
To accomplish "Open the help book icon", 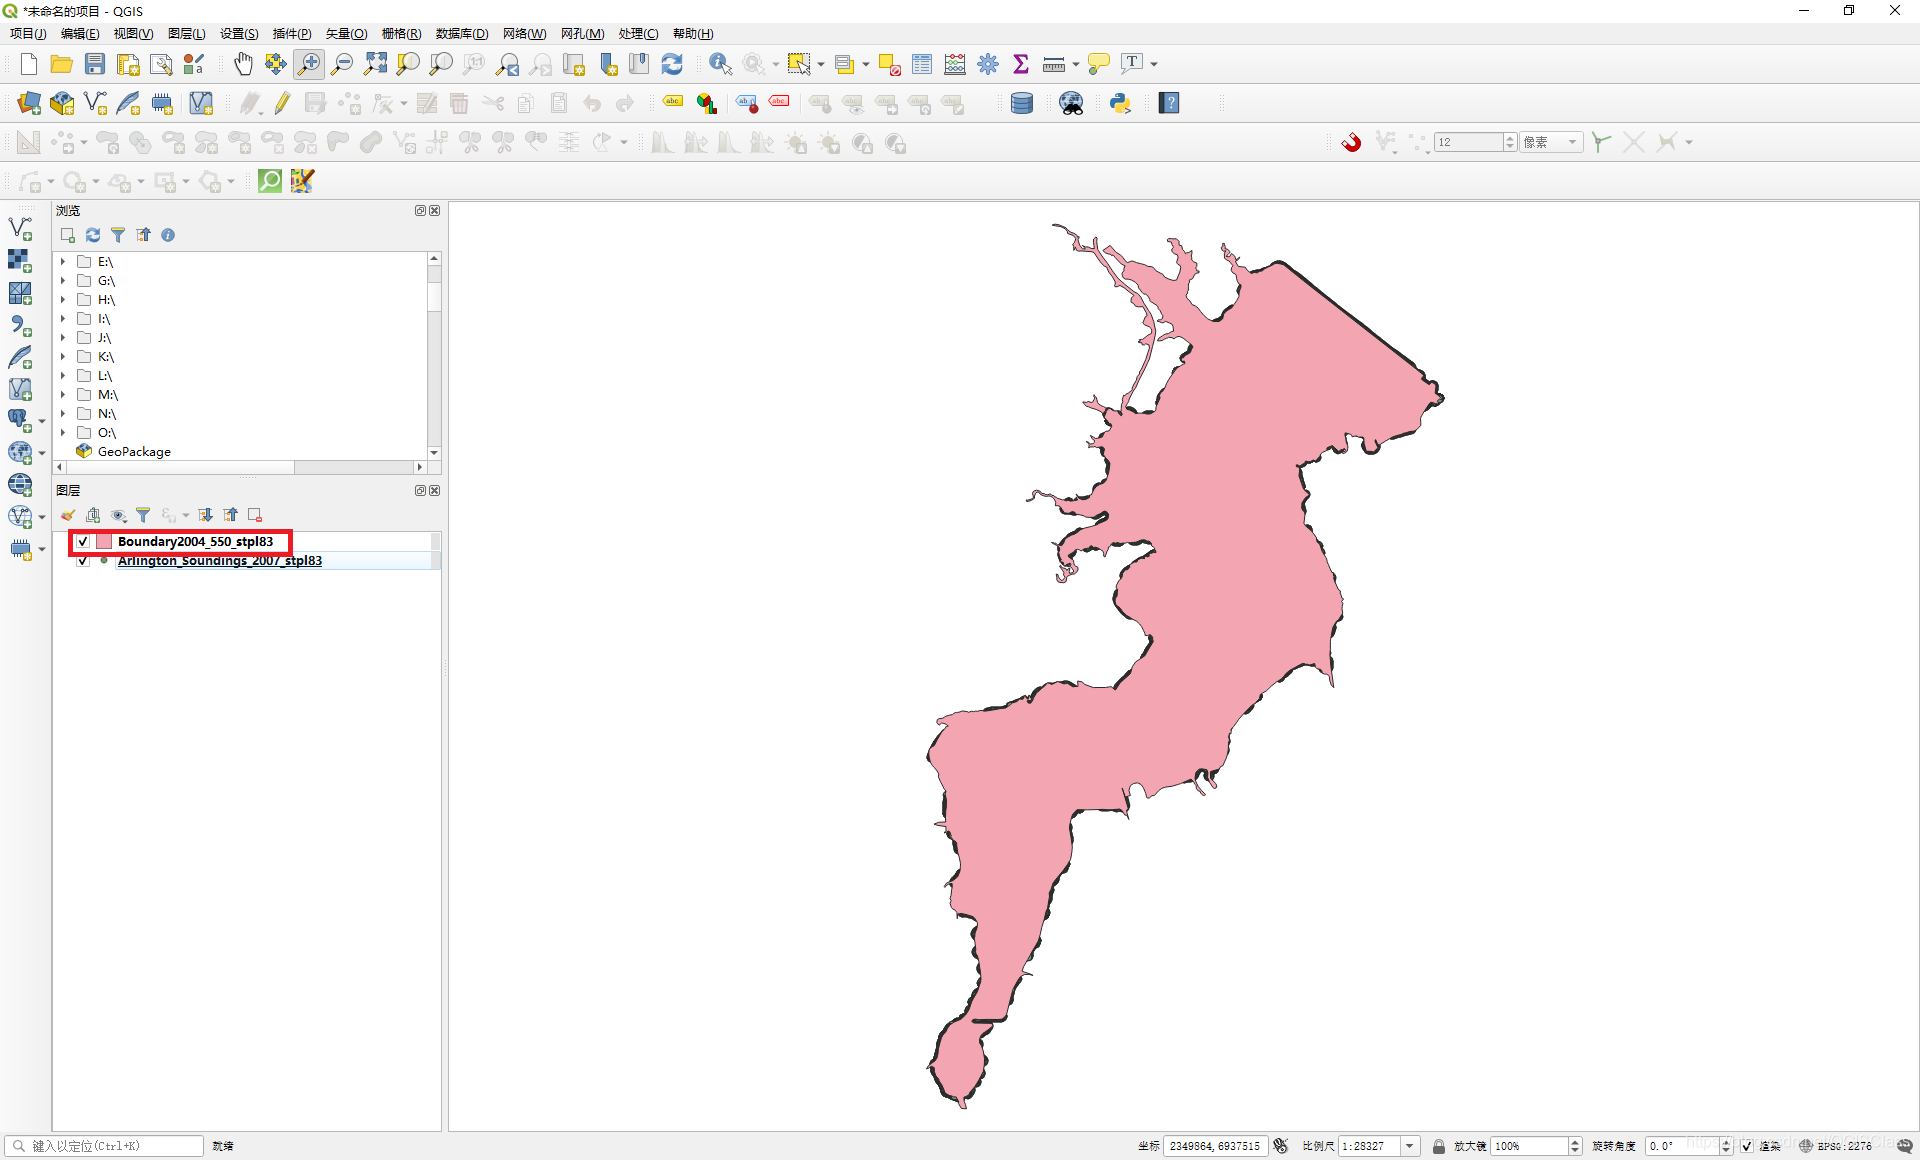I will pyautogui.click(x=1169, y=103).
